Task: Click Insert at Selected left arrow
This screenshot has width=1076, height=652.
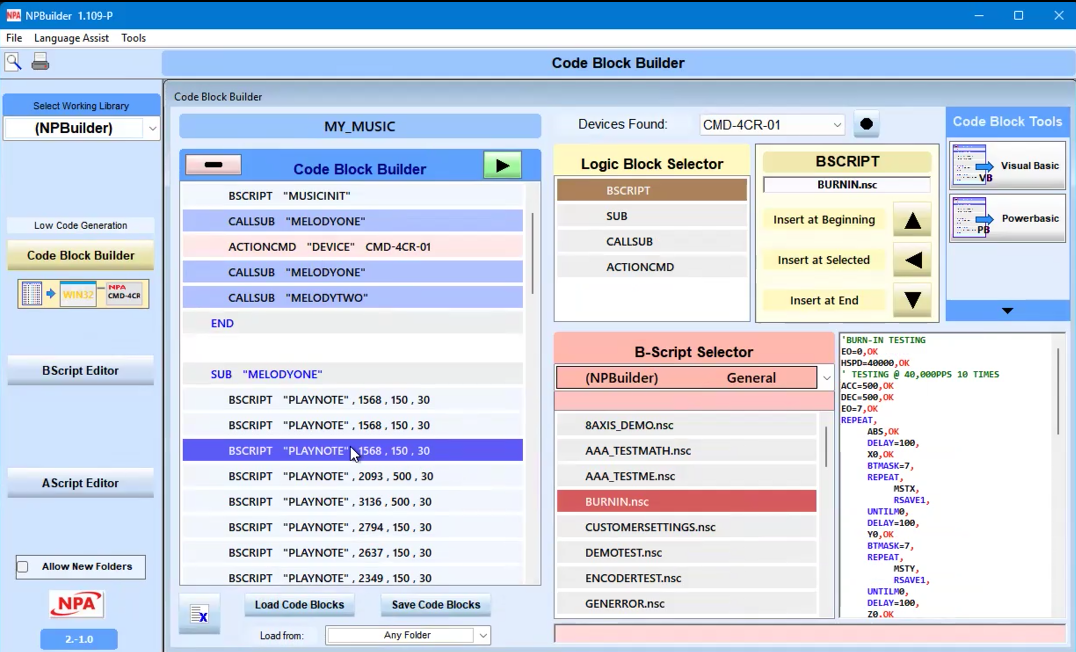Action: coord(912,260)
